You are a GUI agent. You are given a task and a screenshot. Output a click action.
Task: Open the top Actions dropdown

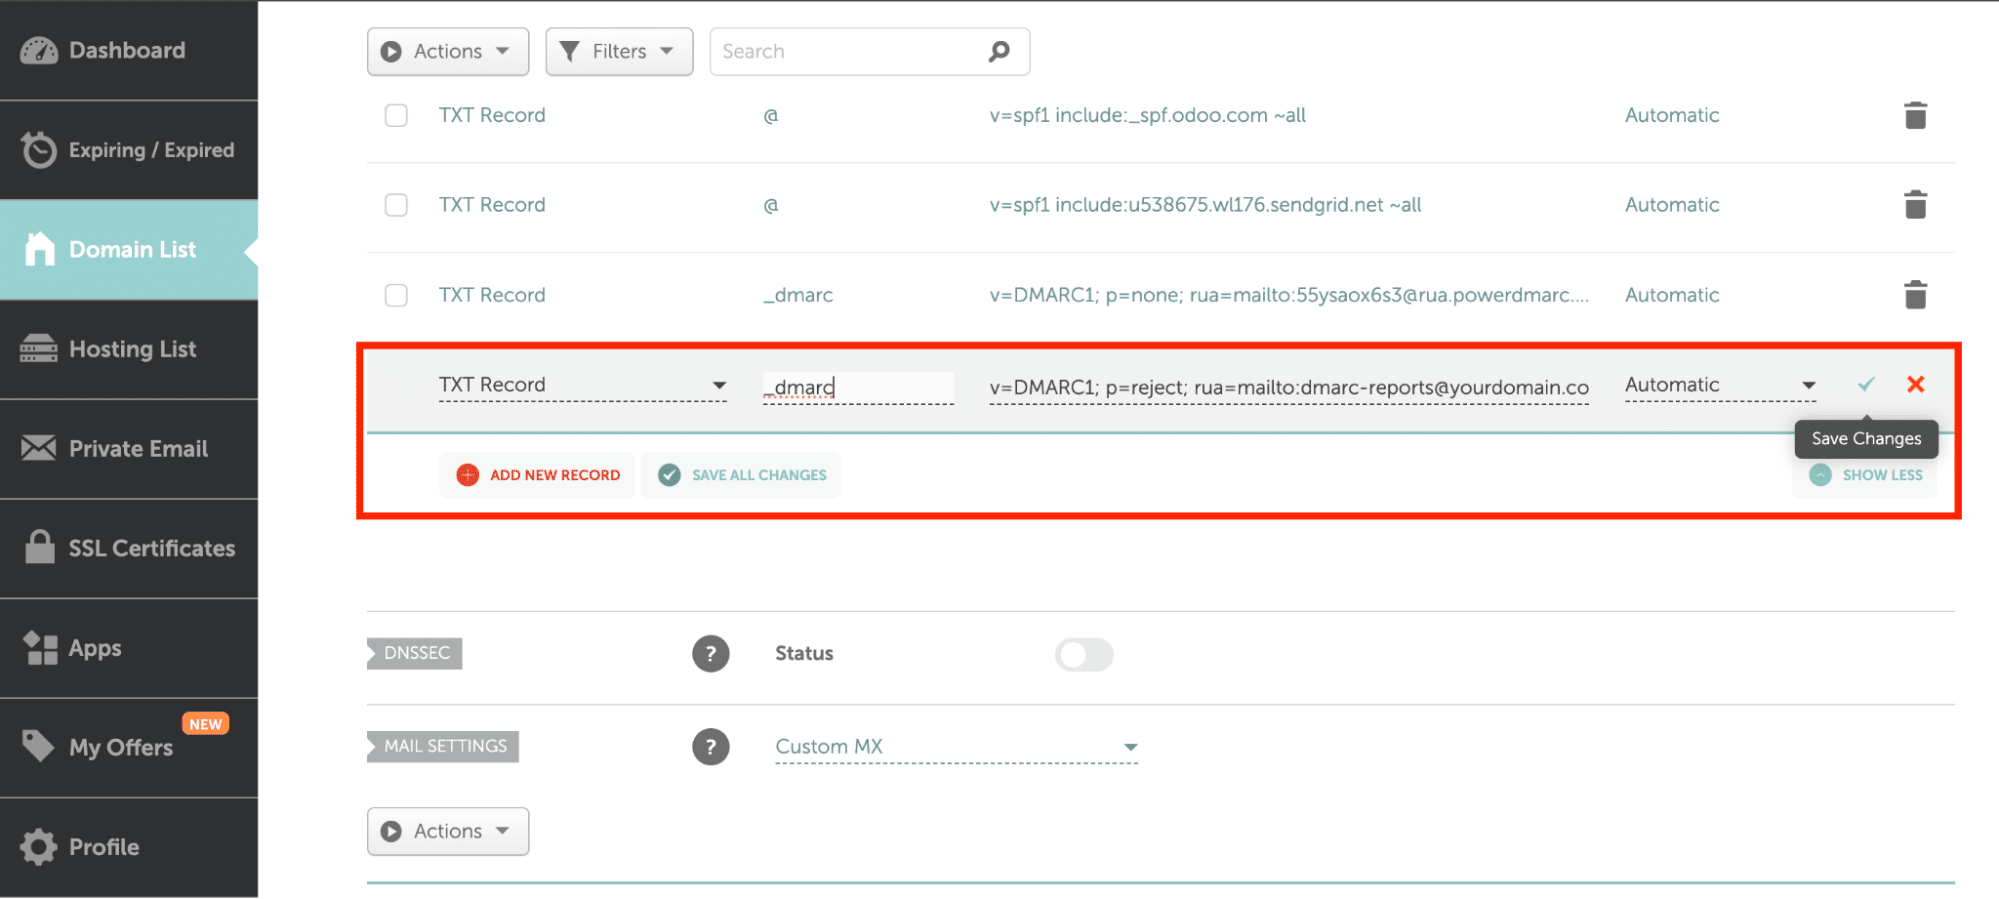[447, 52]
